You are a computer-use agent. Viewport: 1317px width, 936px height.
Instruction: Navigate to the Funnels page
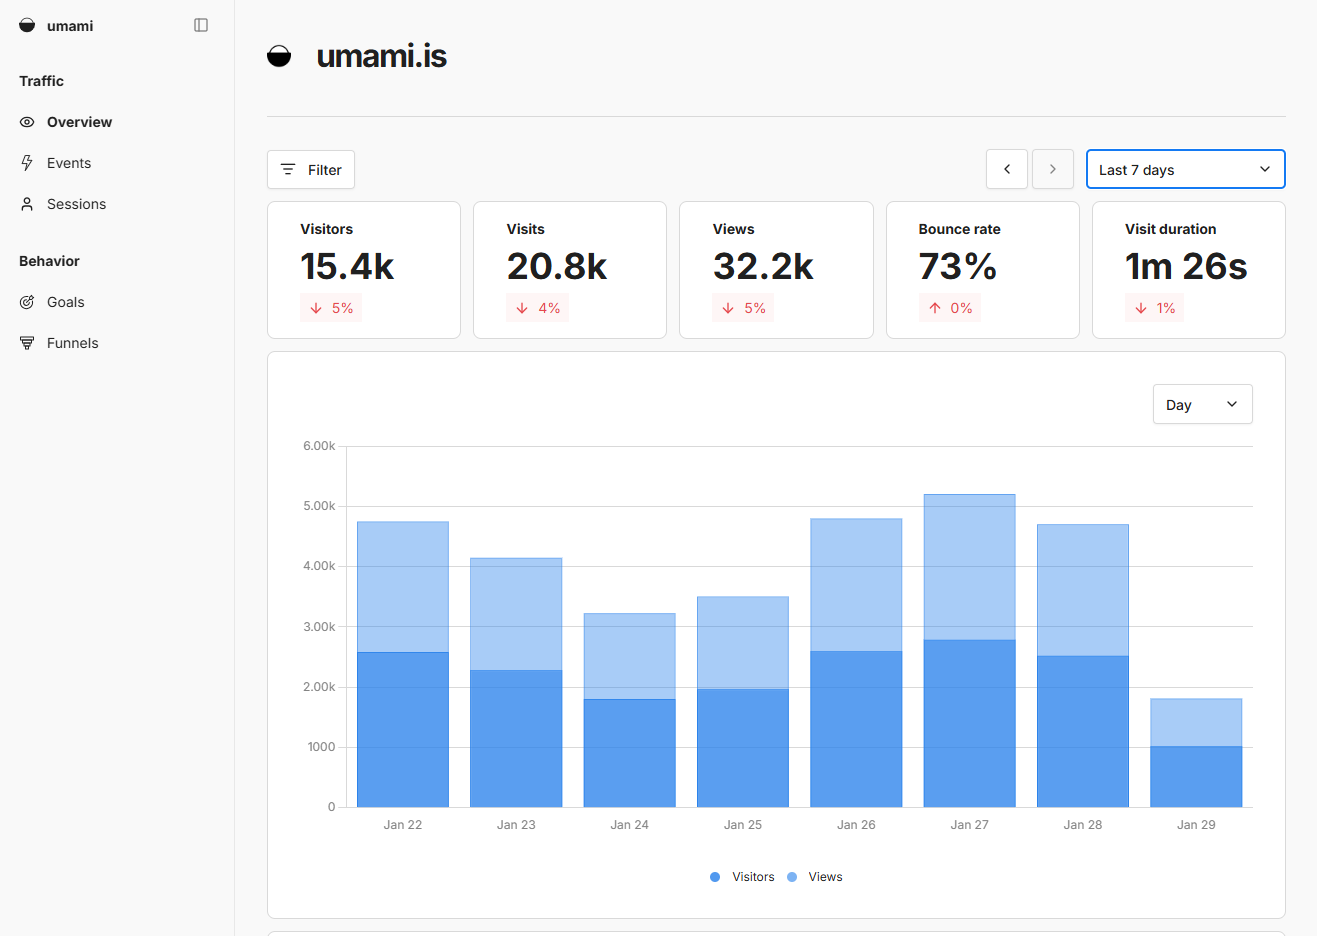point(72,343)
